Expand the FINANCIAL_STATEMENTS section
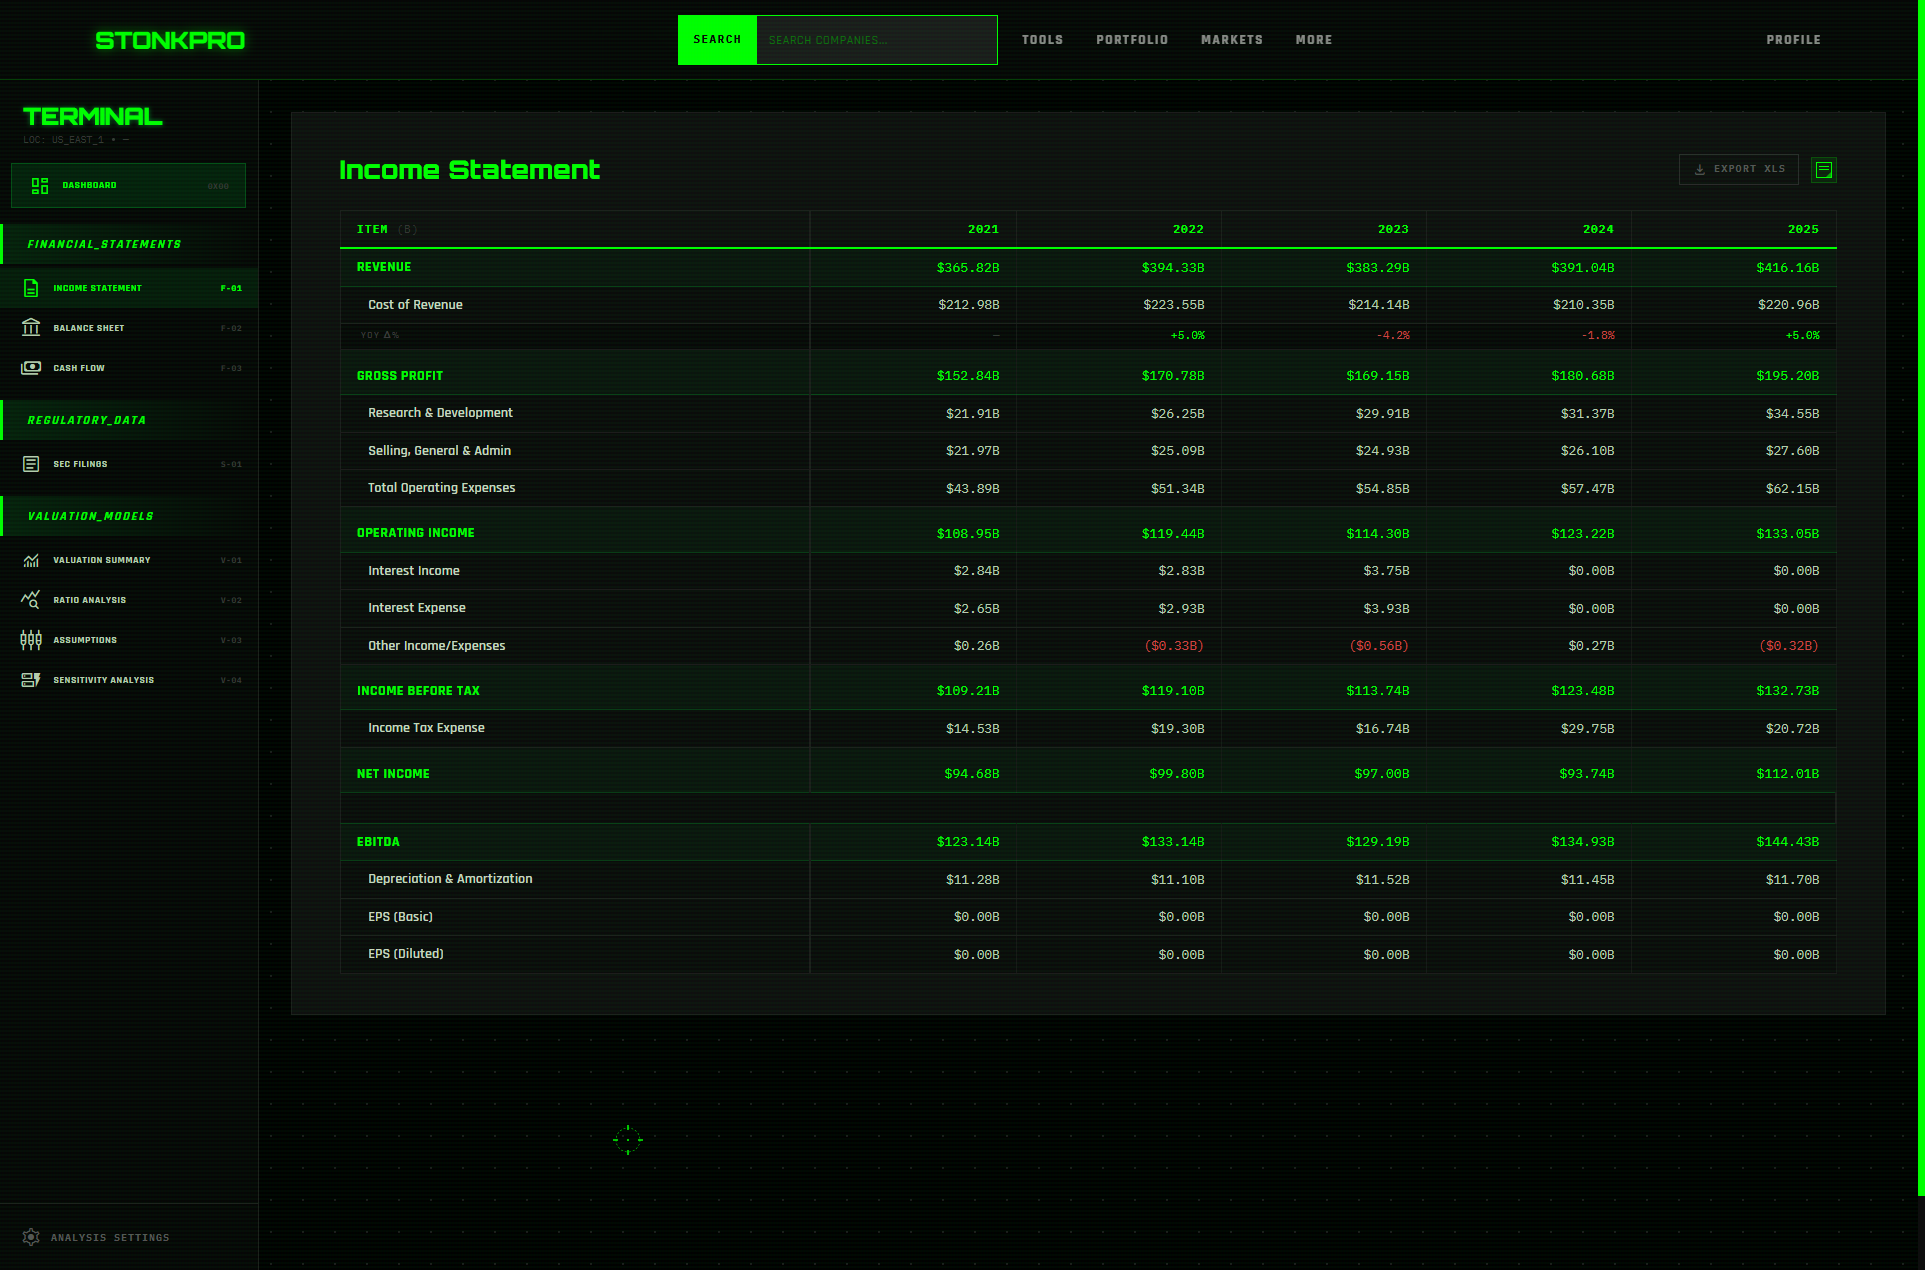 (104, 243)
